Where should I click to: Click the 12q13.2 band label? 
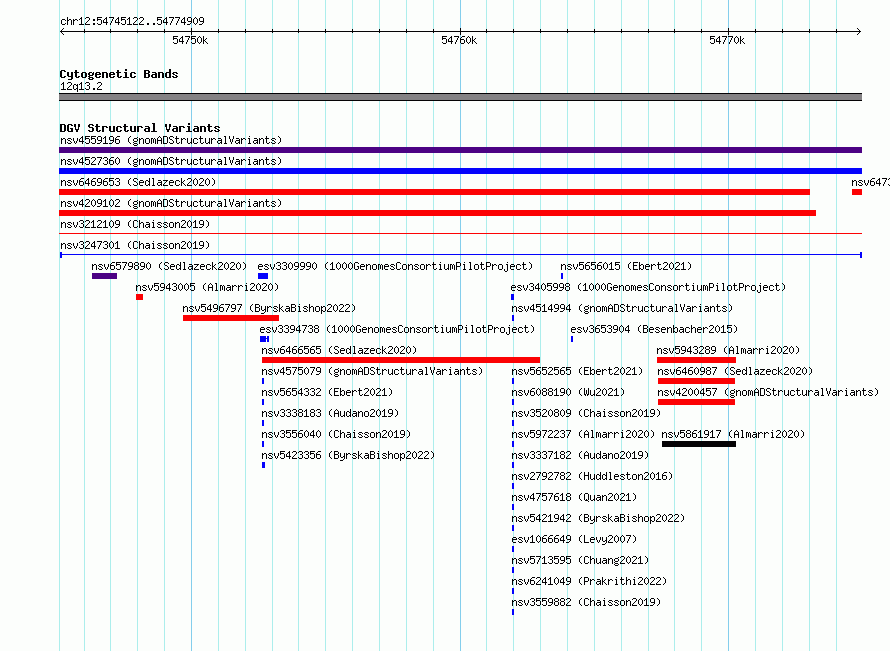(81, 86)
